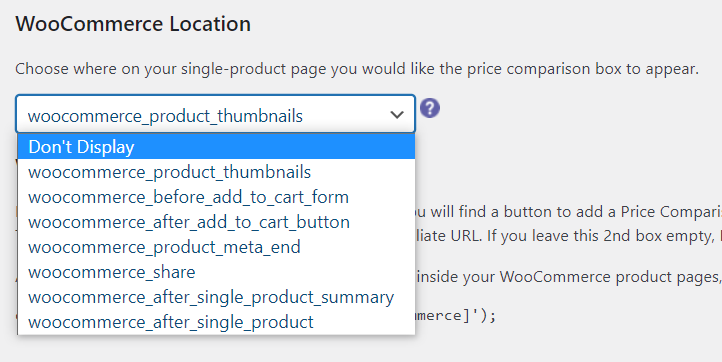Choose woocommerce_product_thumbnails from the list
Image resolution: width=722 pixels, height=362 pixels.
click(x=216, y=172)
